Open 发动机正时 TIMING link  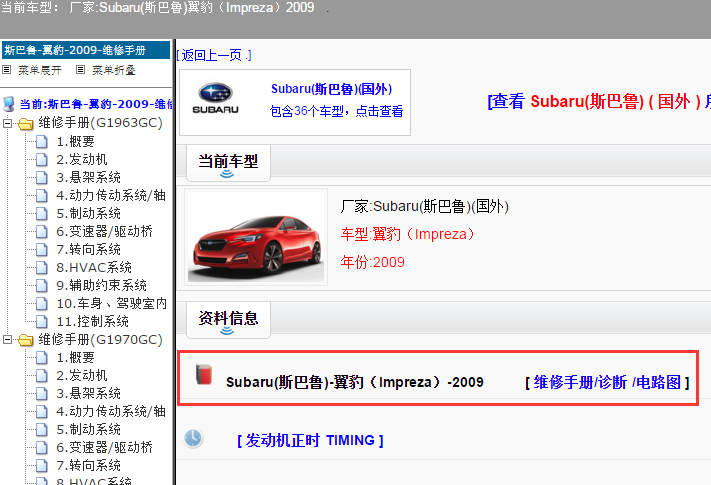[310, 440]
